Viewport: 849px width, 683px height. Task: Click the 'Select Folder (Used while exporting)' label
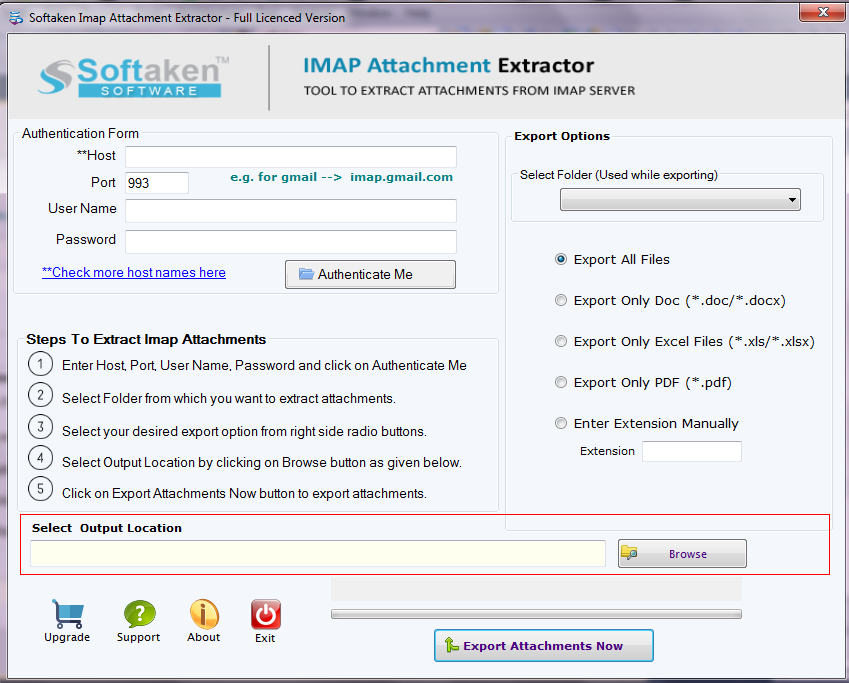[x=618, y=175]
